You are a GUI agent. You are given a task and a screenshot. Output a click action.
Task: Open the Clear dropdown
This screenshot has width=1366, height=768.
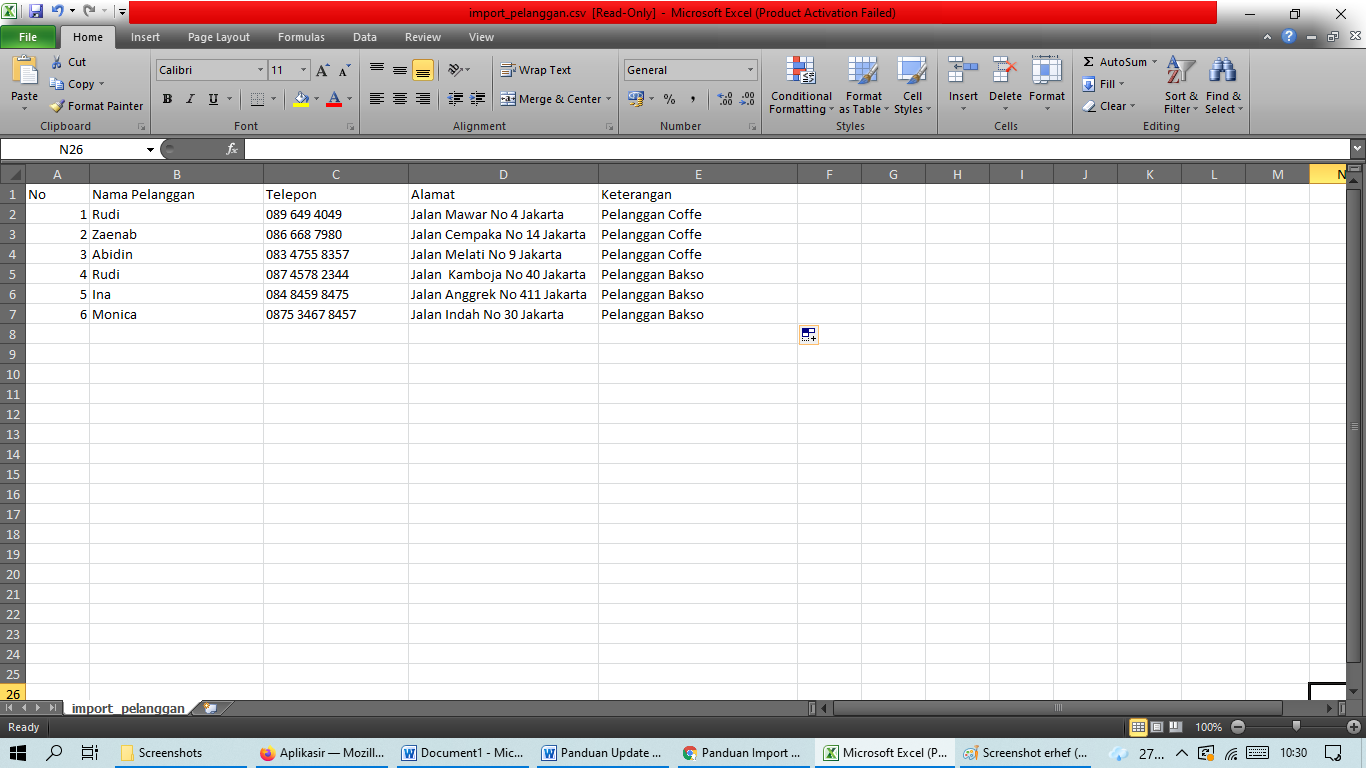pos(1110,106)
